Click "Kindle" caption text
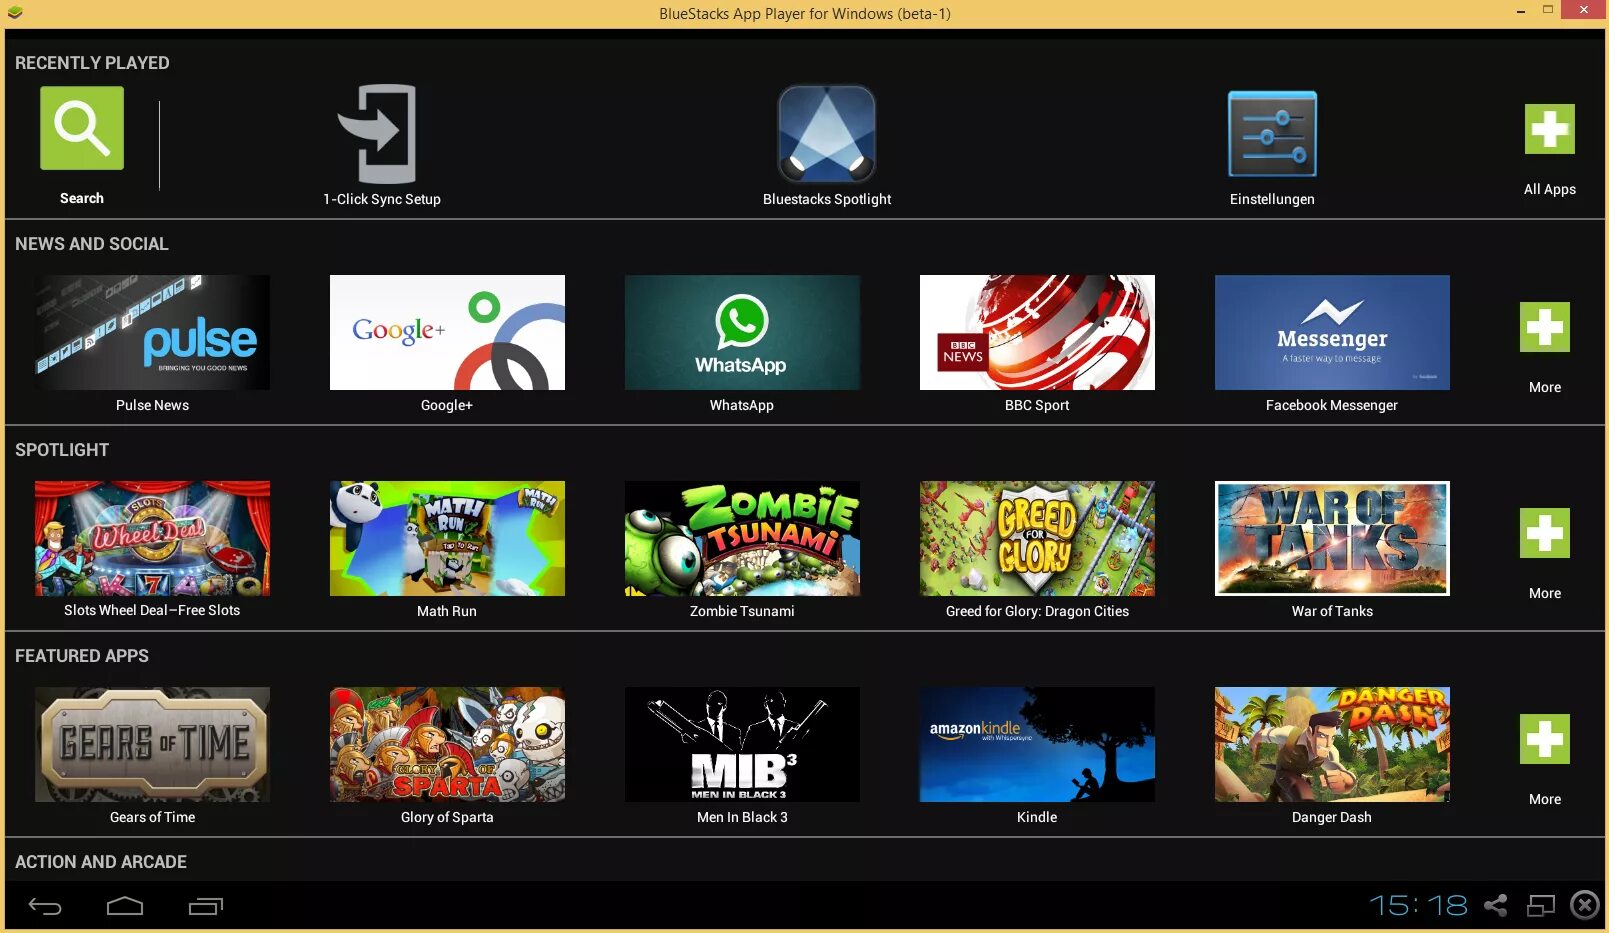This screenshot has height=933, width=1609. (1037, 817)
